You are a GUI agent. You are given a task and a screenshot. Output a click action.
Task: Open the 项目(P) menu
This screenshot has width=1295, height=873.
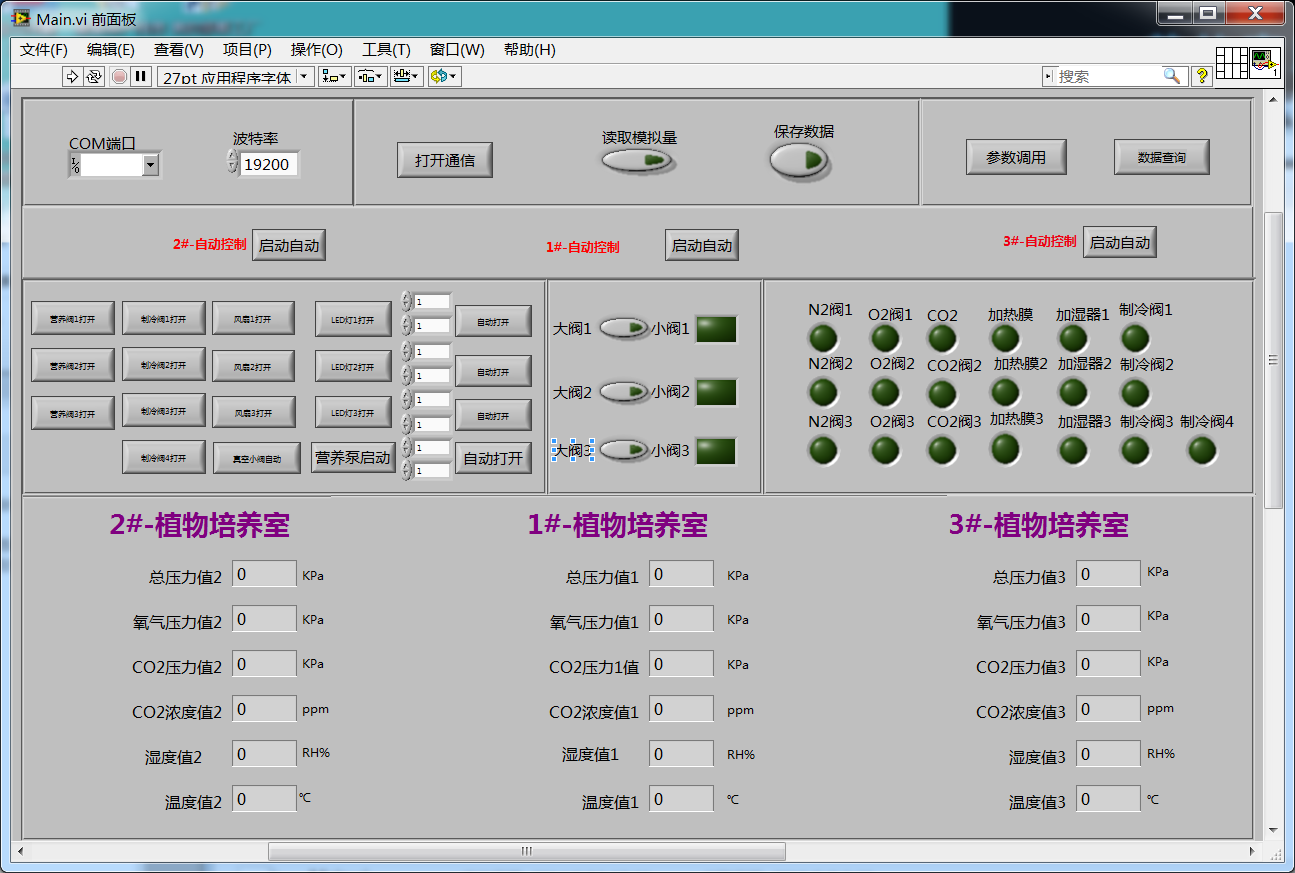(x=247, y=50)
